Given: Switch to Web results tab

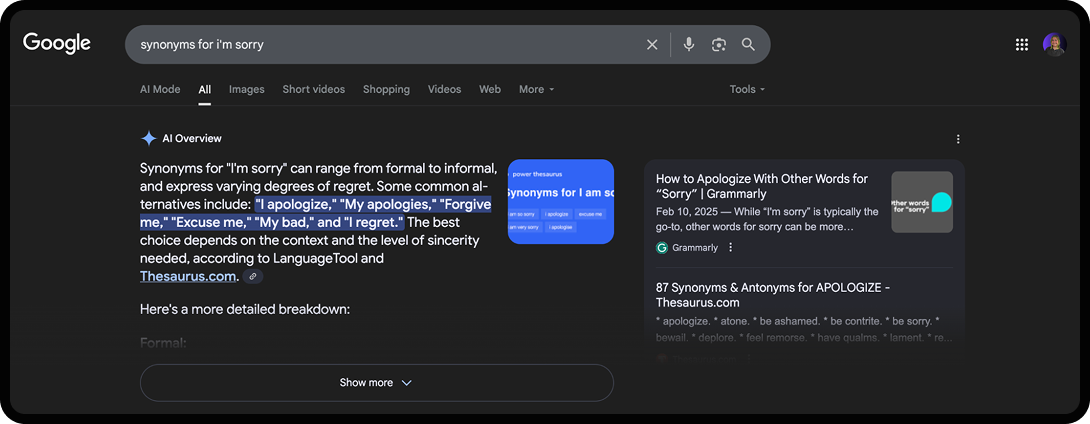Looking at the screenshot, I should (x=490, y=89).
